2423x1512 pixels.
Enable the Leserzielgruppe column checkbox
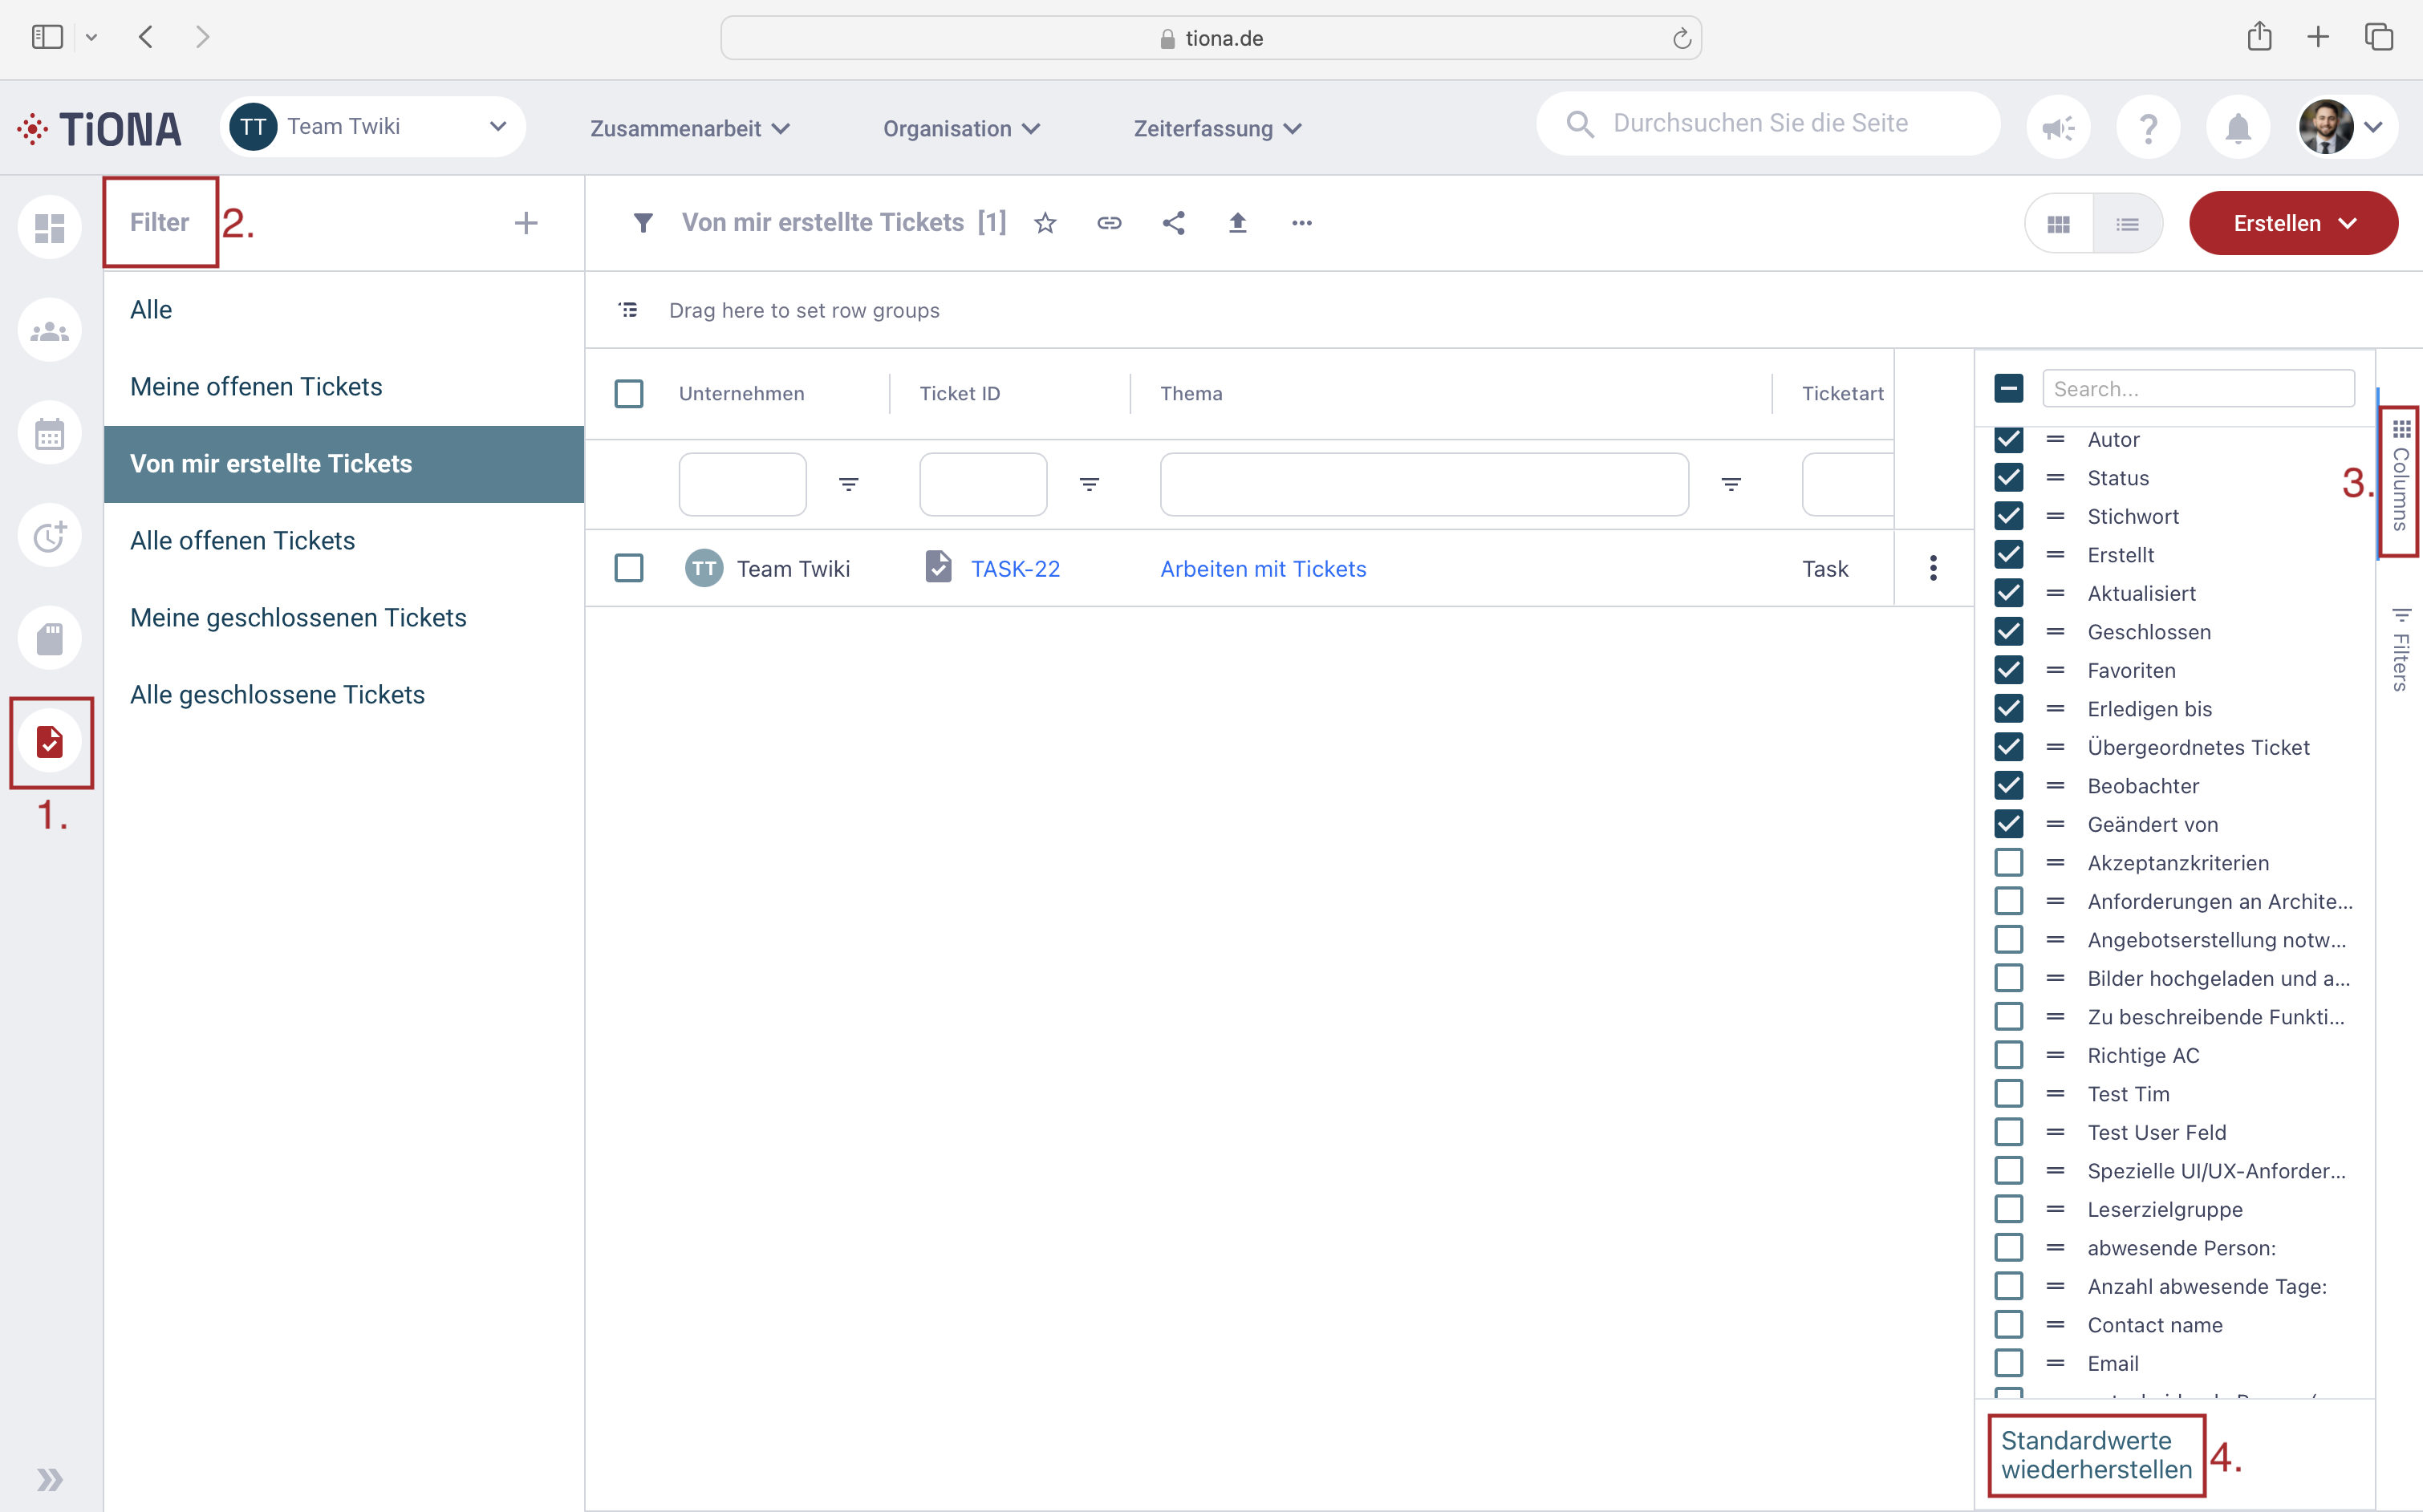click(2008, 1209)
